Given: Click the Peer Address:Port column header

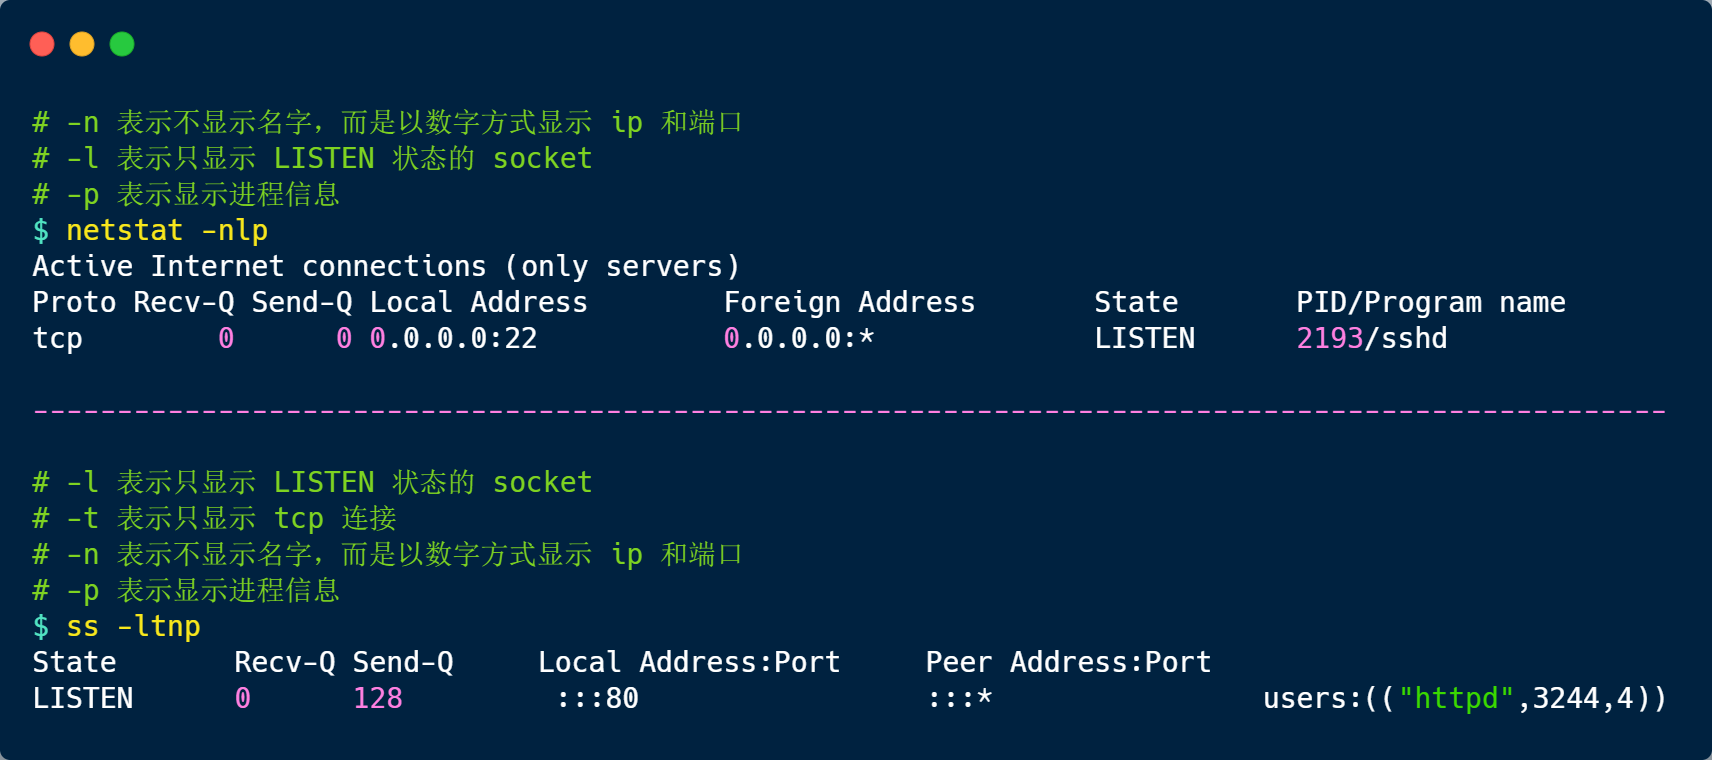Looking at the screenshot, I should 1068,663.
